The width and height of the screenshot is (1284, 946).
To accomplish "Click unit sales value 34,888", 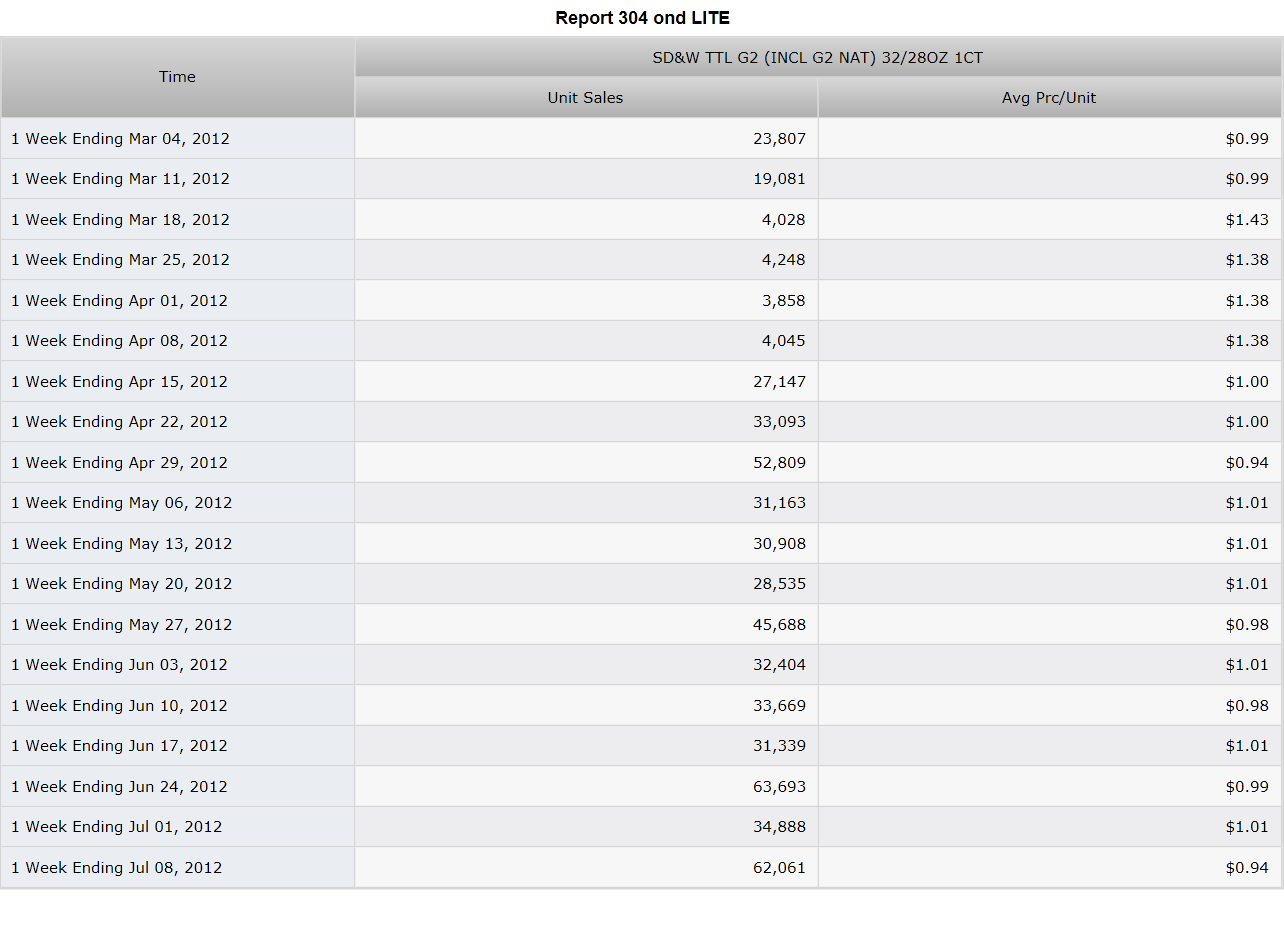I will tap(779, 827).
